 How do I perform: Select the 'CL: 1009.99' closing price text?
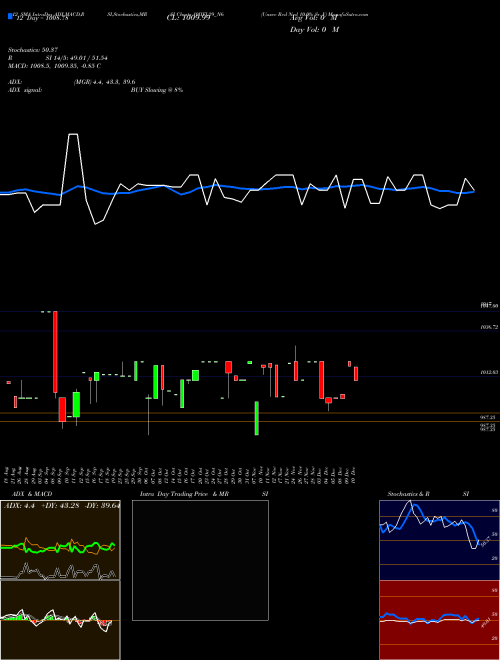pyautogui.click(x=188, y=18)
